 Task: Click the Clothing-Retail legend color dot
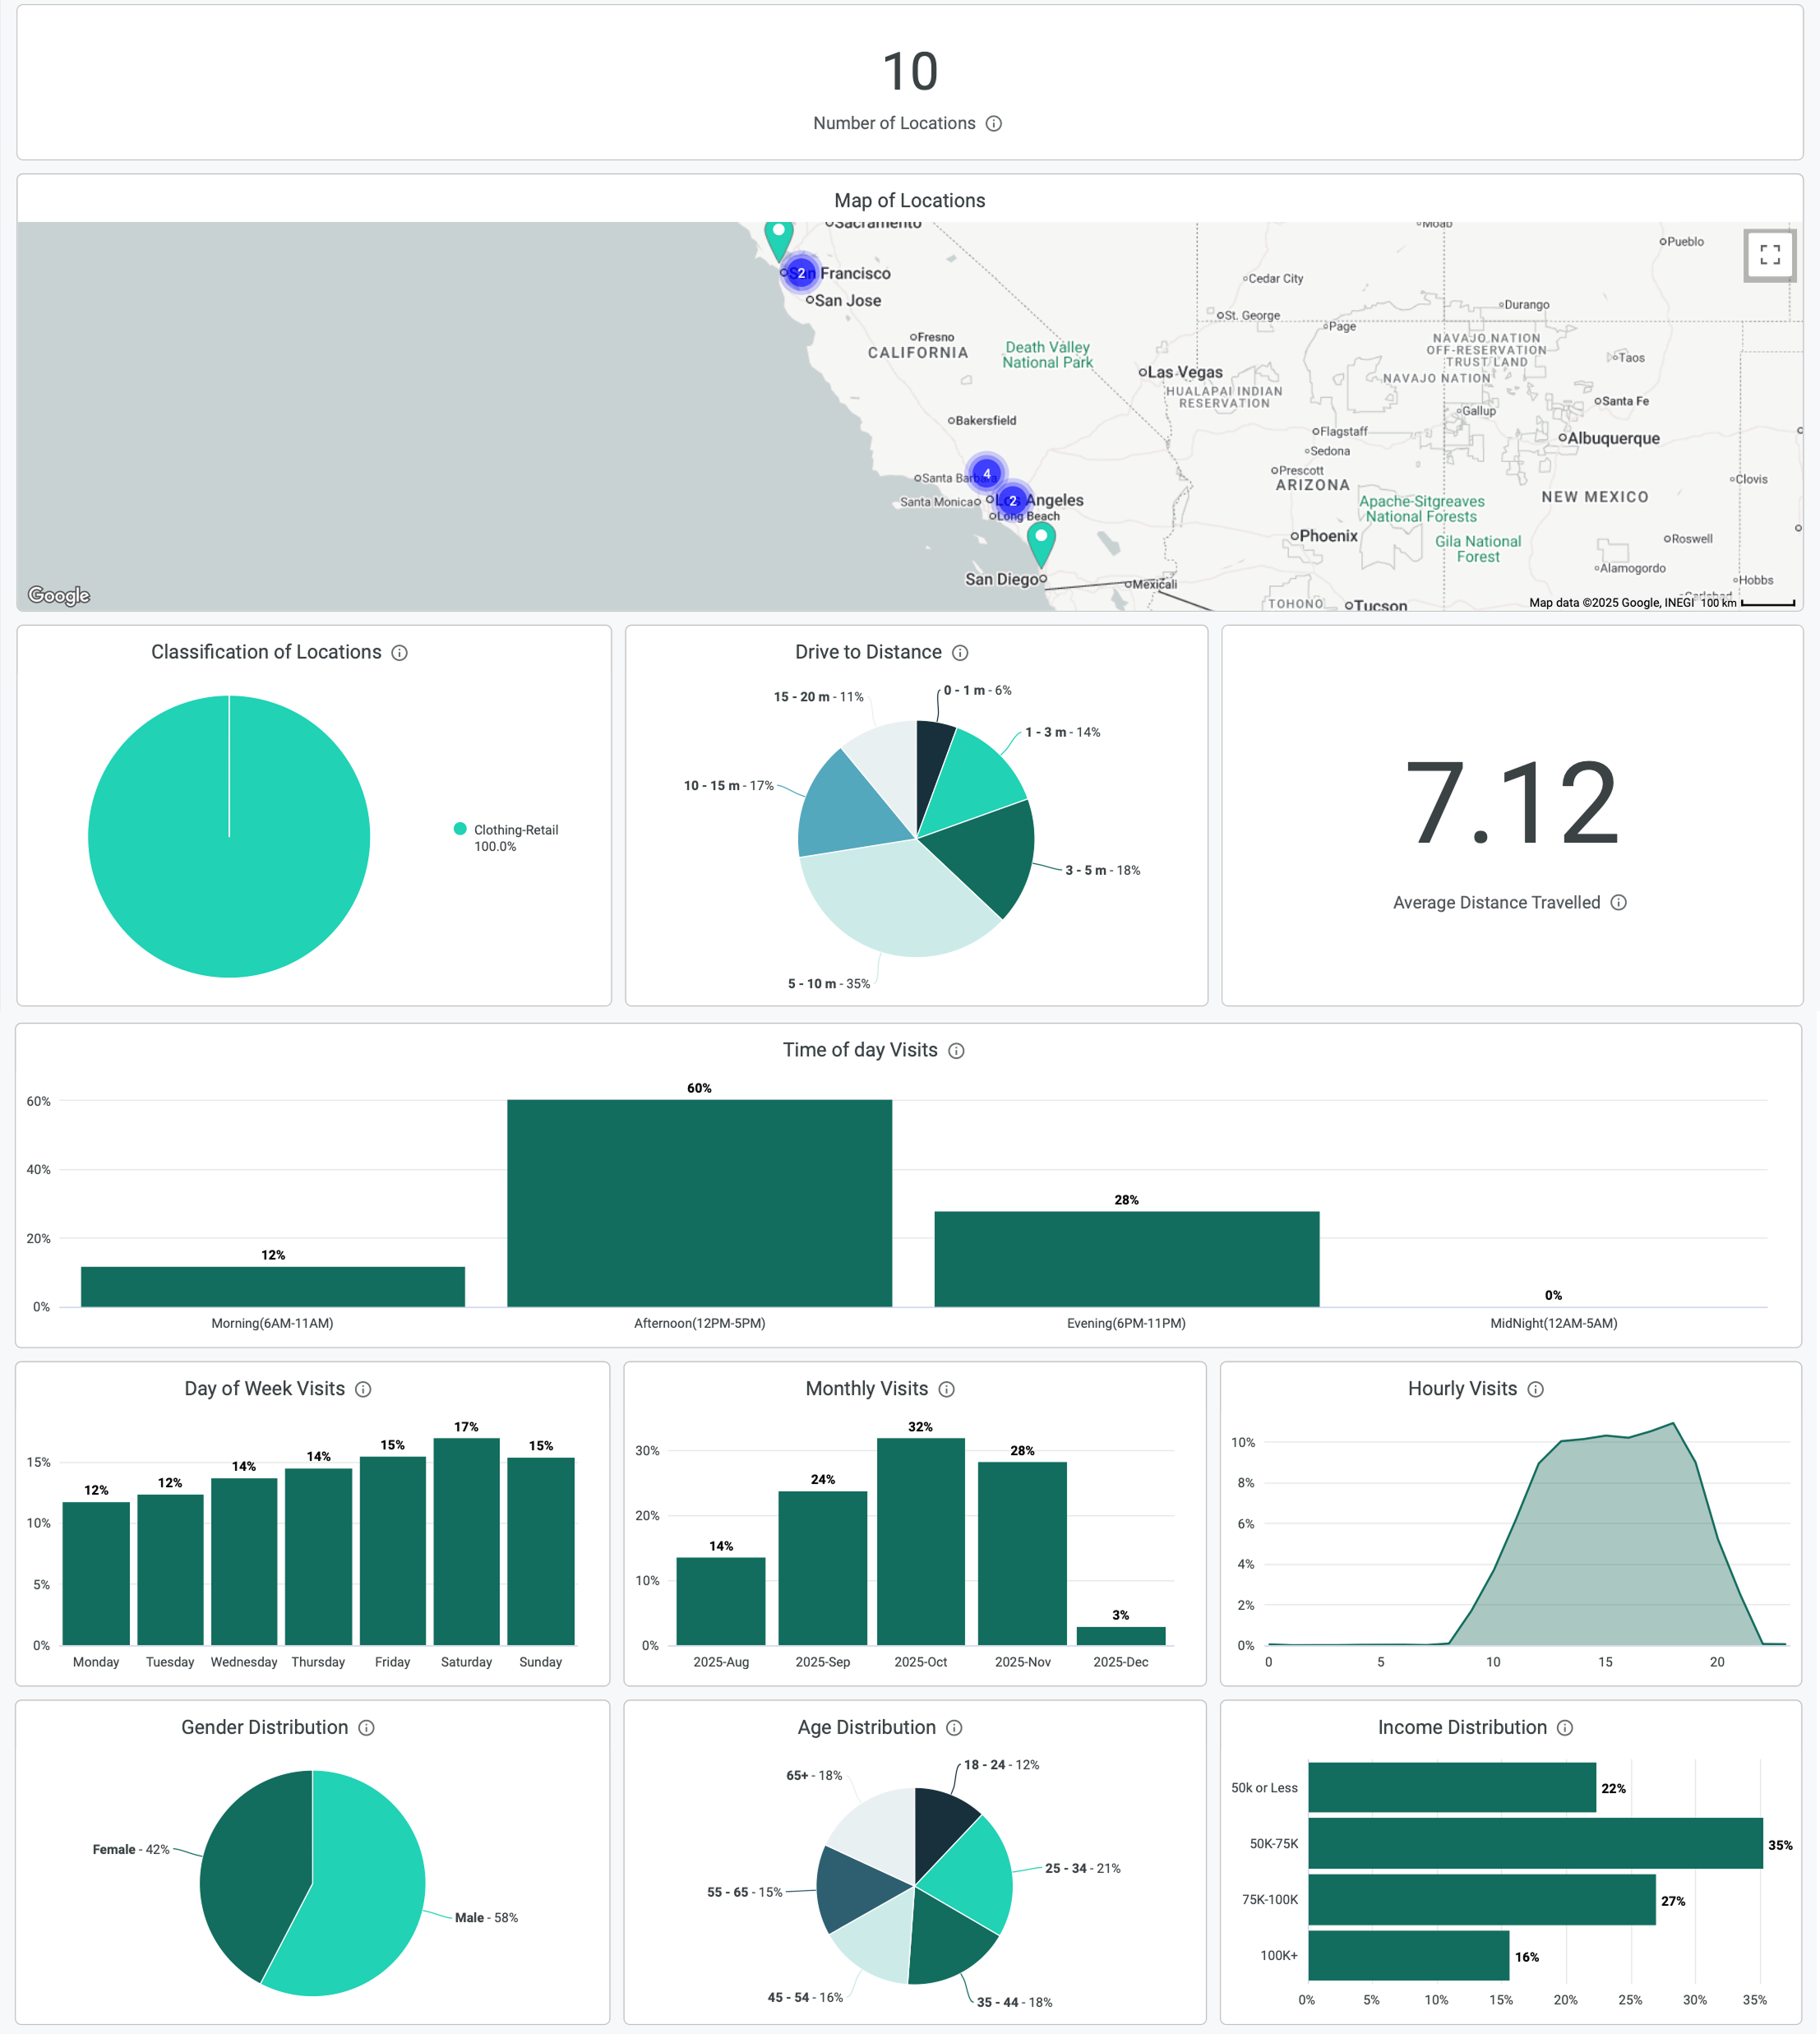(460, 828)
